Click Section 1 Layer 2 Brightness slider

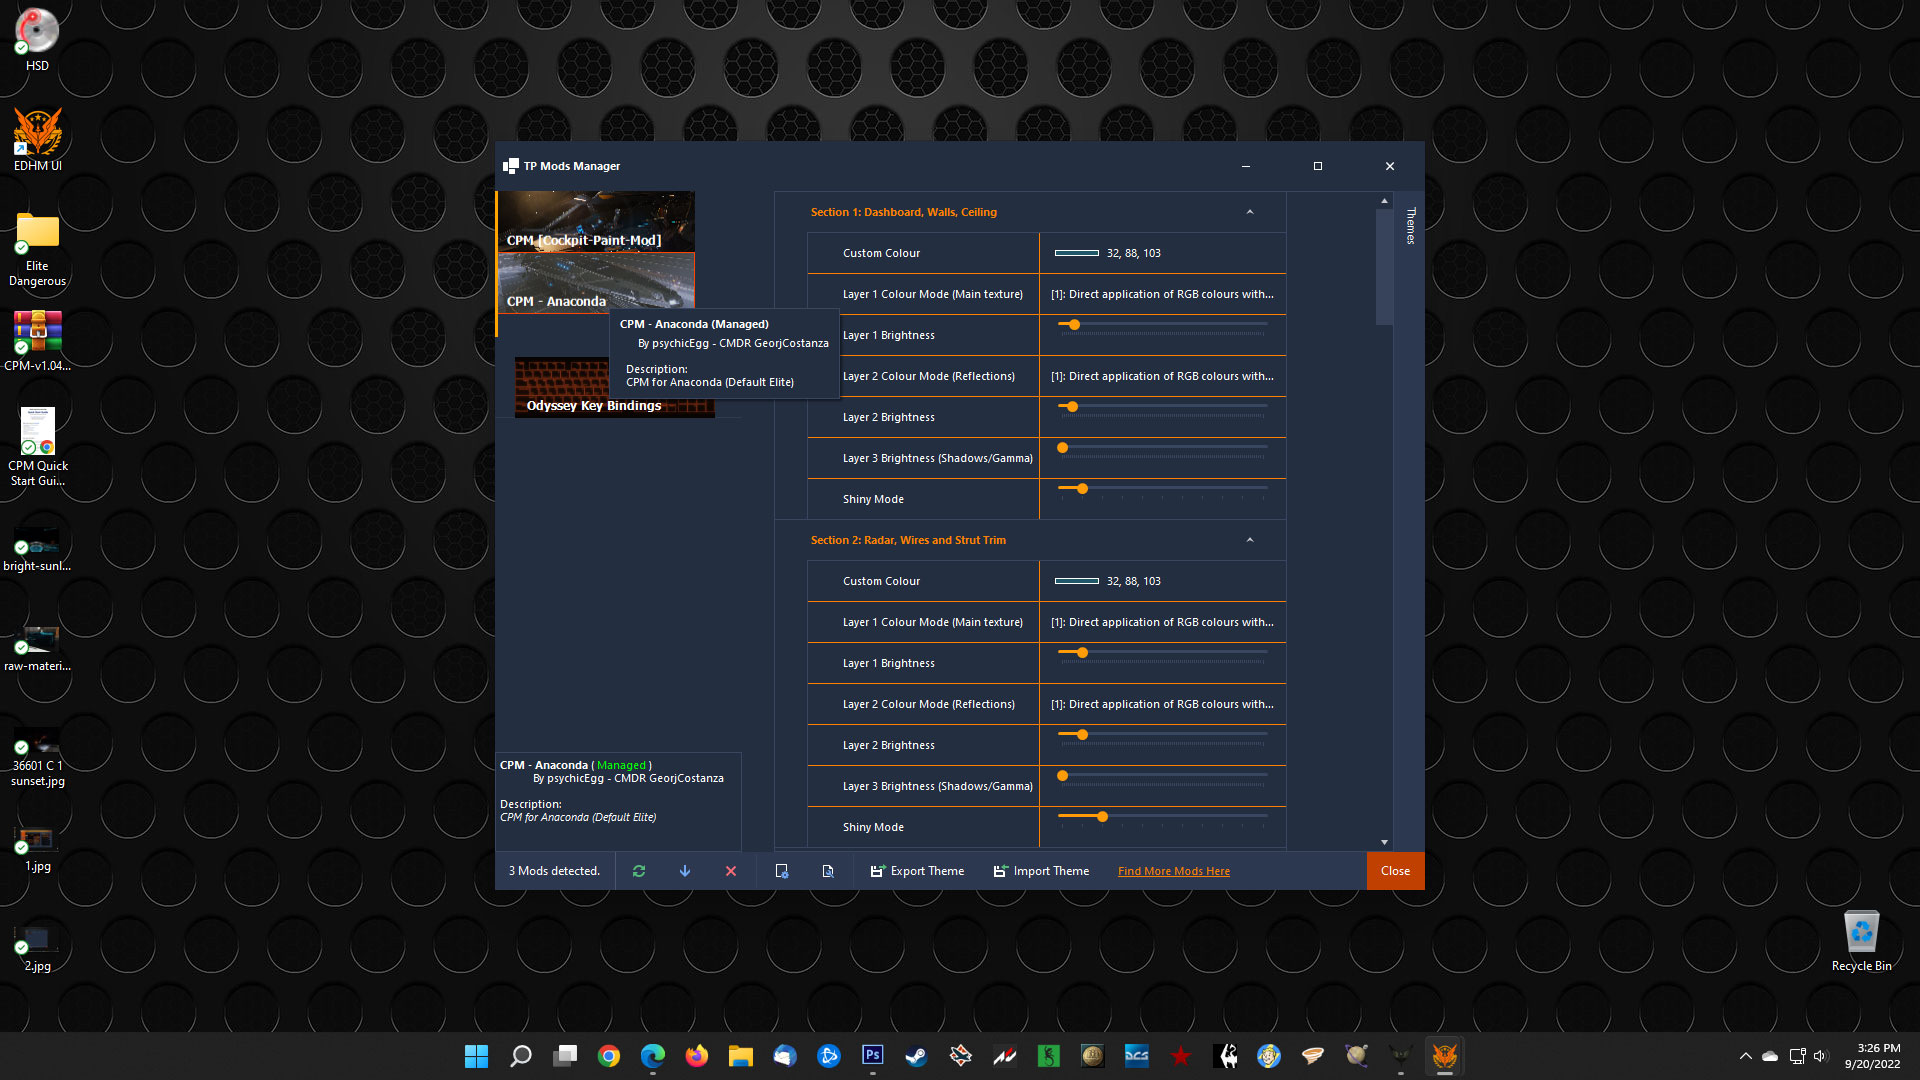tap(1162, 407)
